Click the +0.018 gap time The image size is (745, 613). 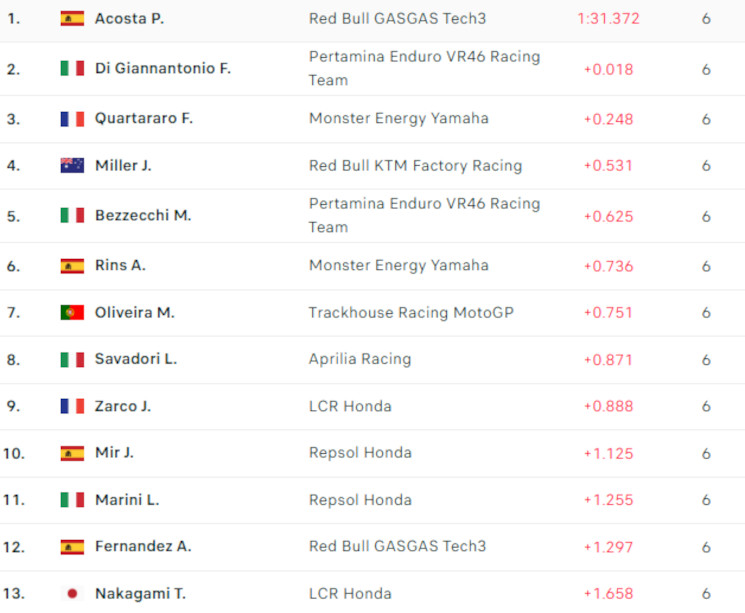coord(608,69)
